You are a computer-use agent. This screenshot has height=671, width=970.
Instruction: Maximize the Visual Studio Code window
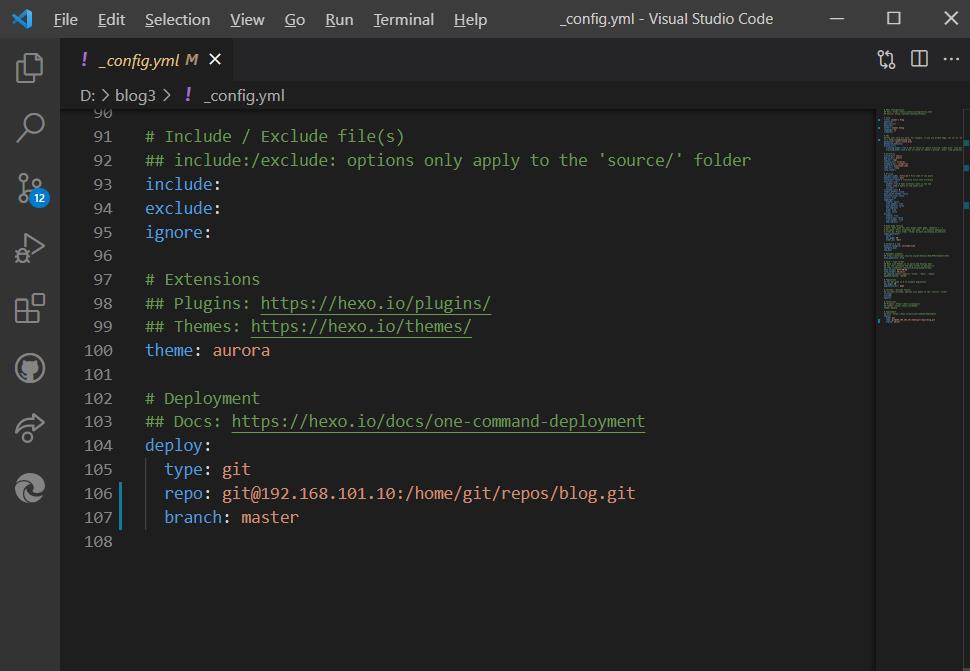[x=893, y=19]
